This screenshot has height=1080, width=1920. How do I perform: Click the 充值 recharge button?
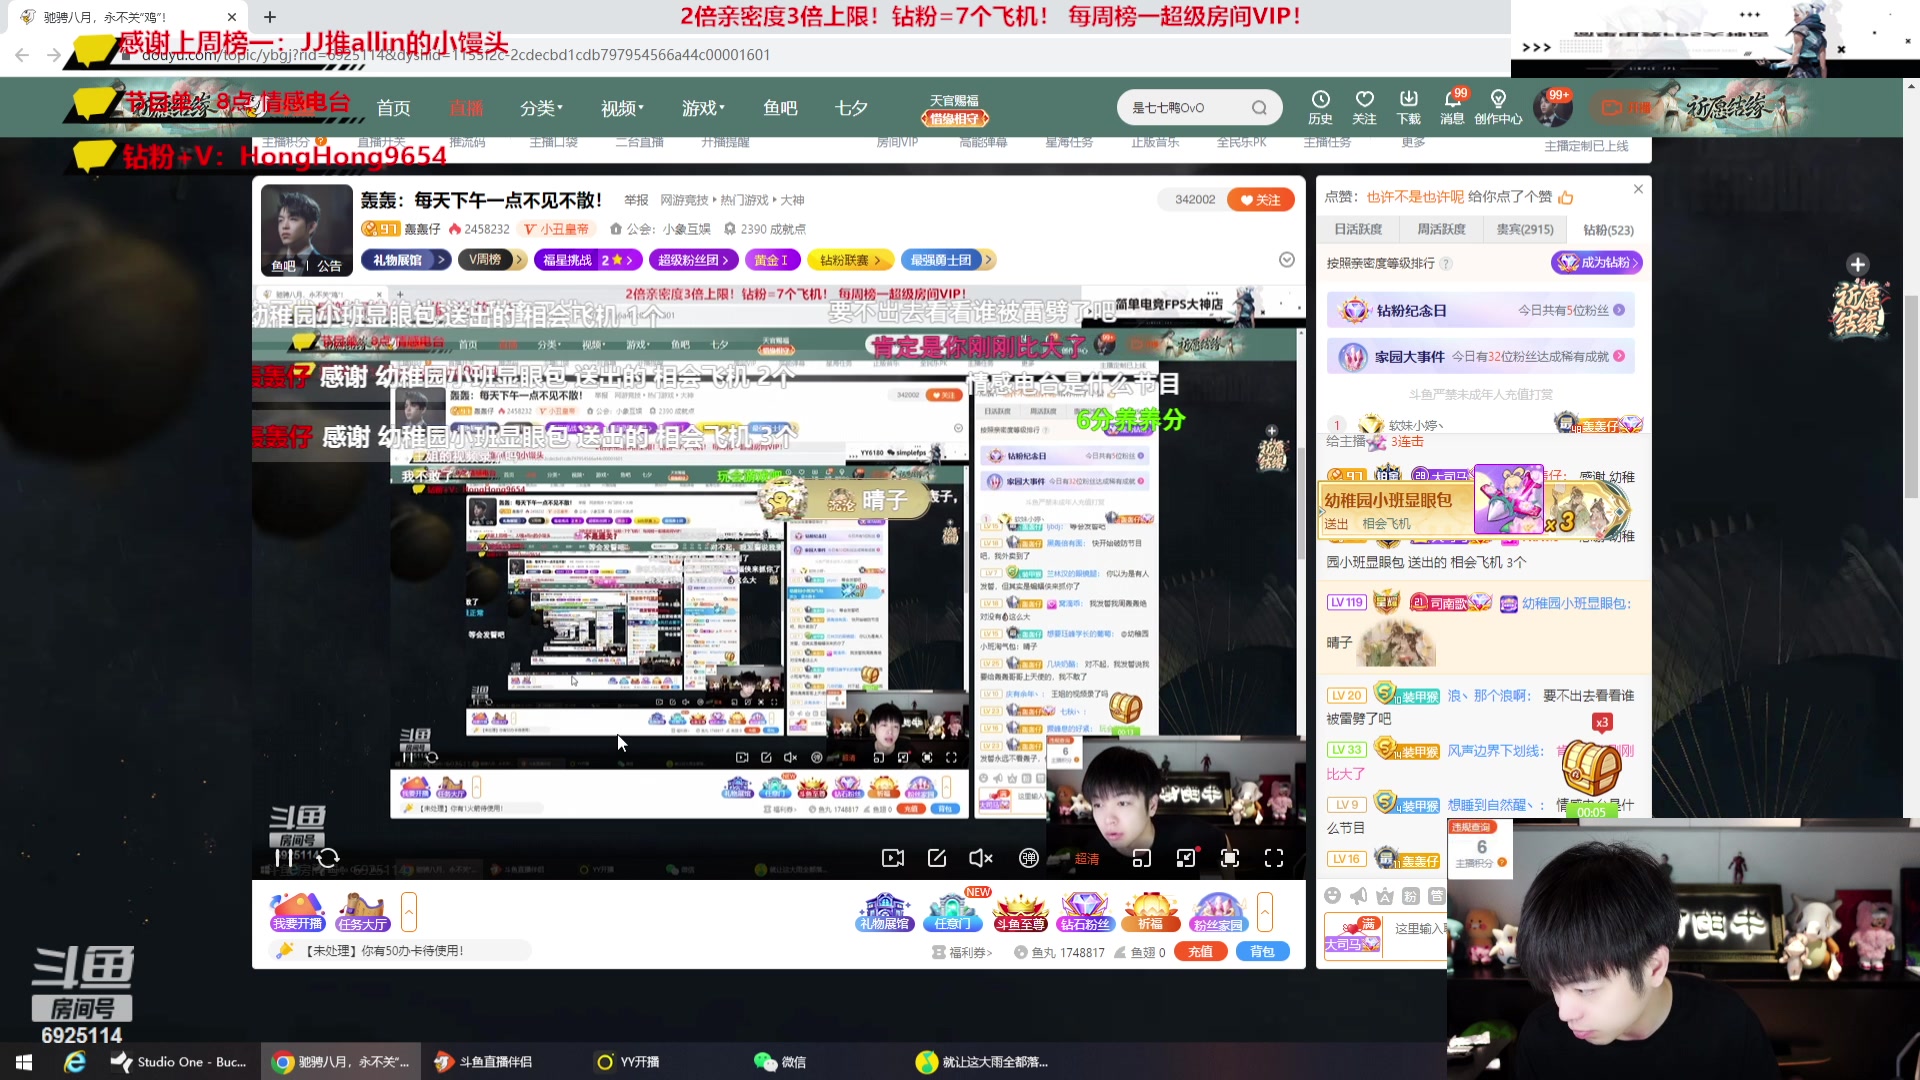pyautogui.click(x=1200, y=951)
